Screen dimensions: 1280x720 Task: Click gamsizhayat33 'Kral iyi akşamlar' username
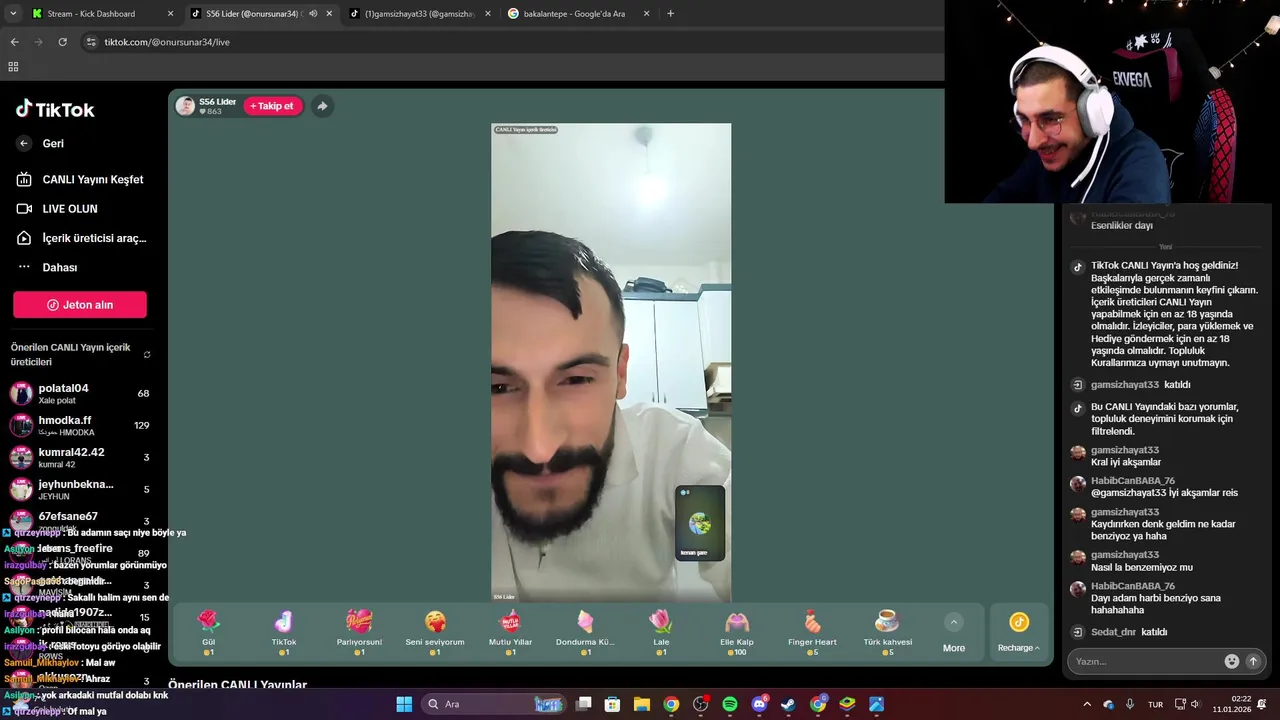(1125, 450)
